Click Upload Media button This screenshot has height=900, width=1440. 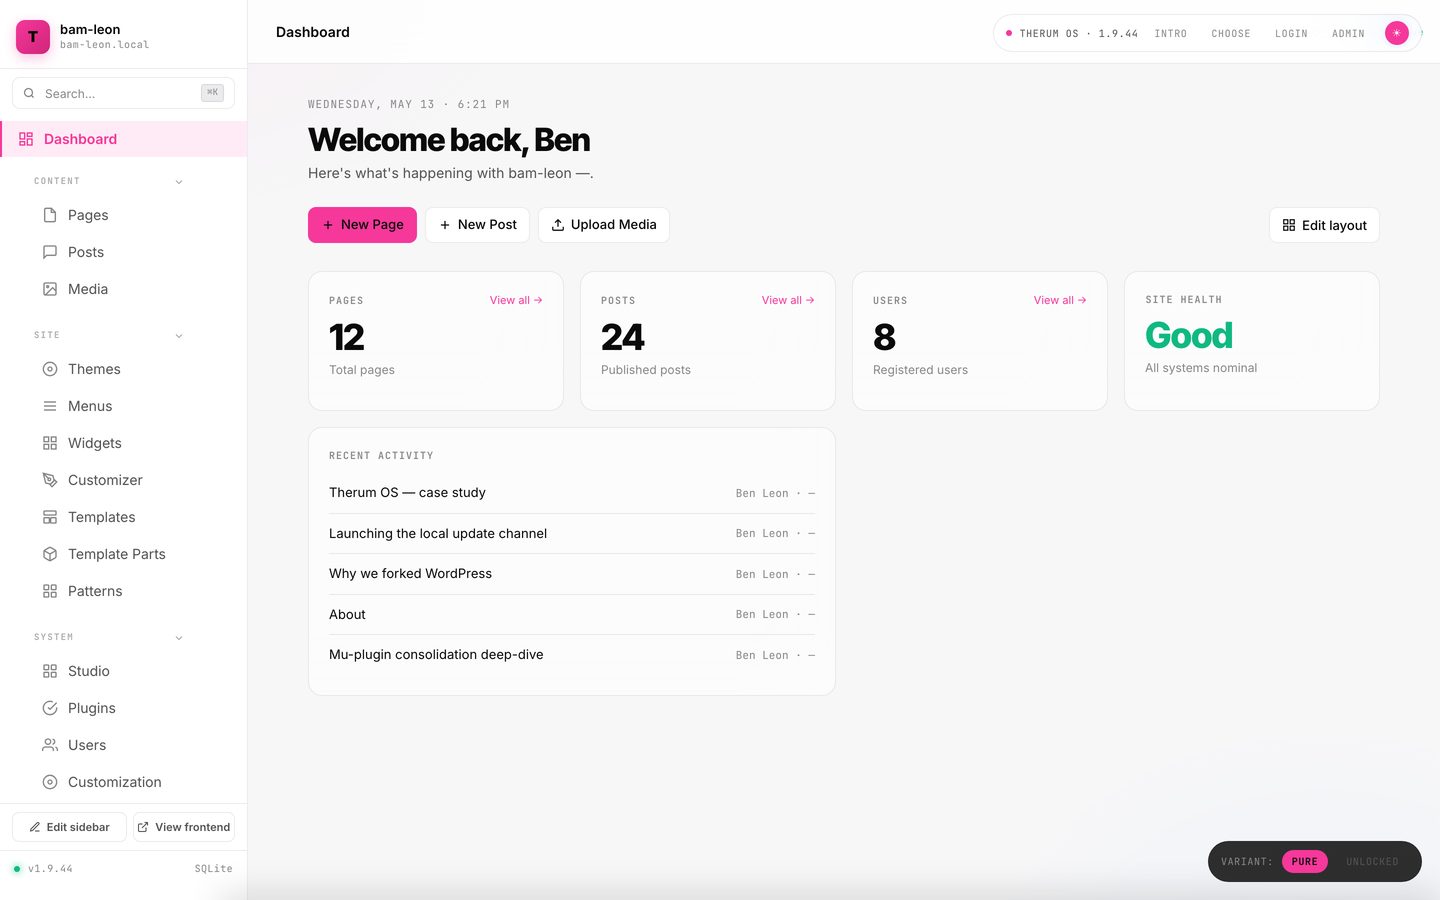tap(604, 225)
